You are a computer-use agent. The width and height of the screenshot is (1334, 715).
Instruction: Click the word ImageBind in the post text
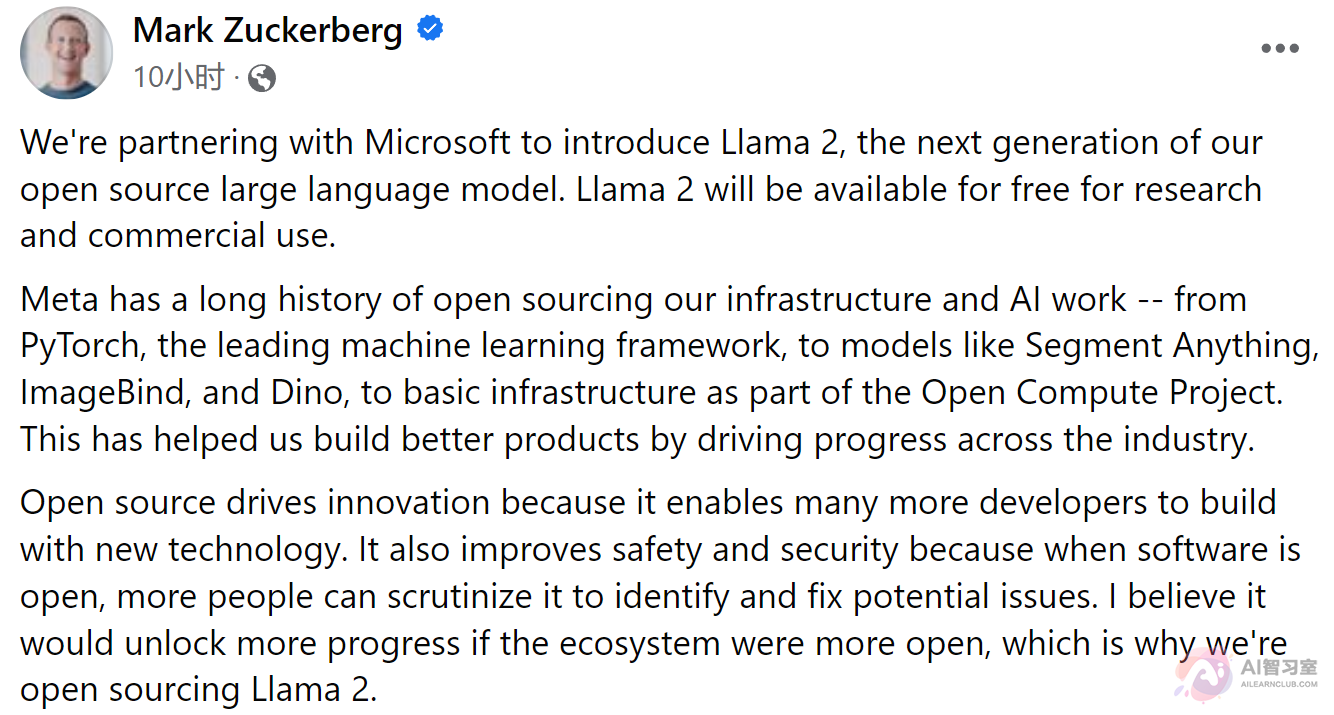point(101,391)
